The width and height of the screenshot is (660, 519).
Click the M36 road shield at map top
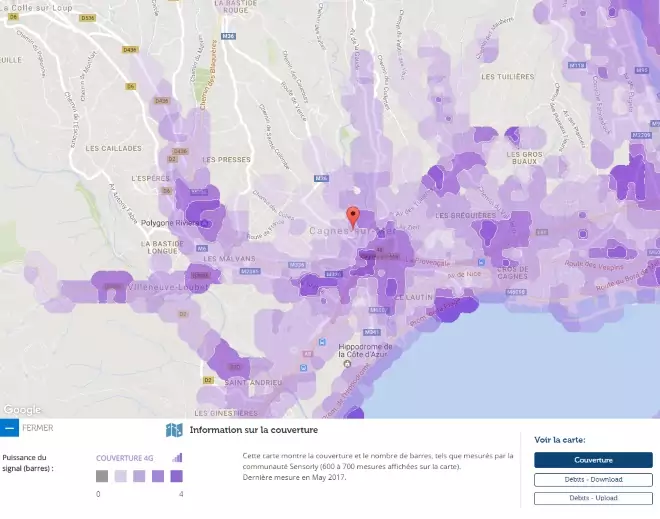click(229, 35)
